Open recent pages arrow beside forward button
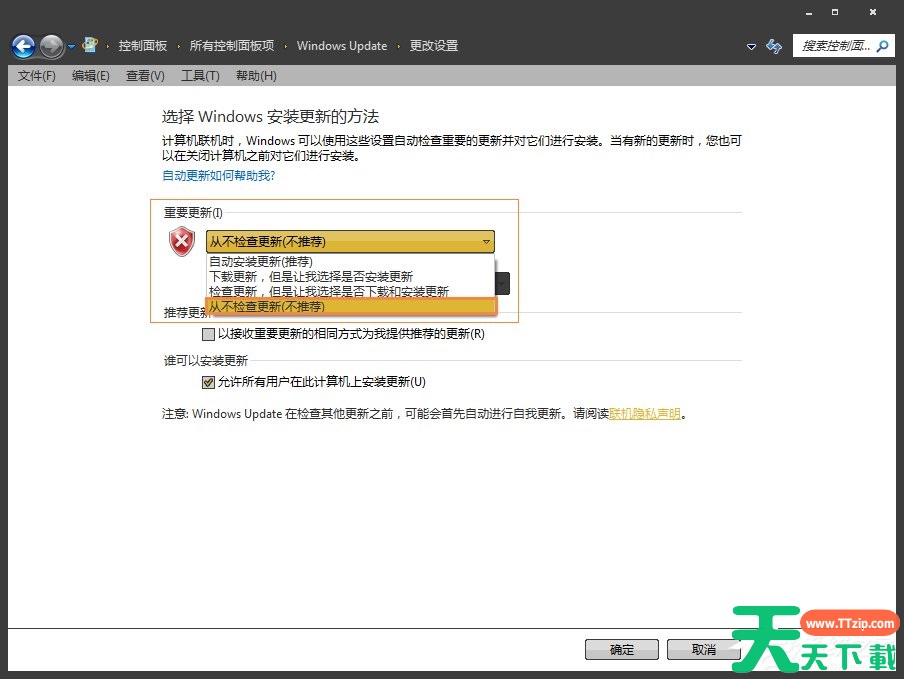 click(71, 47)
